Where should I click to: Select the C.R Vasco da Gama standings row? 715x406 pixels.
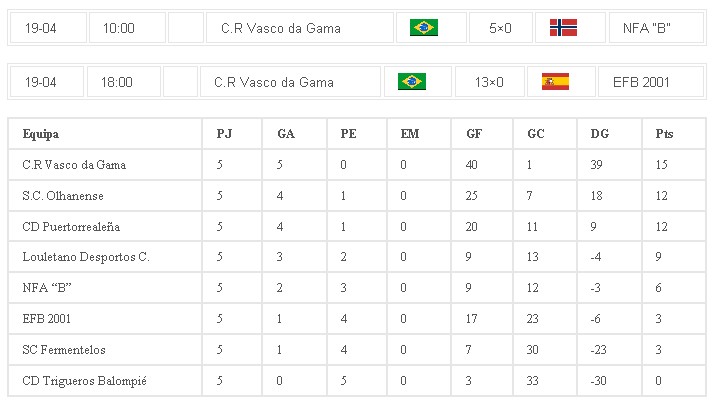click(74, 164)
